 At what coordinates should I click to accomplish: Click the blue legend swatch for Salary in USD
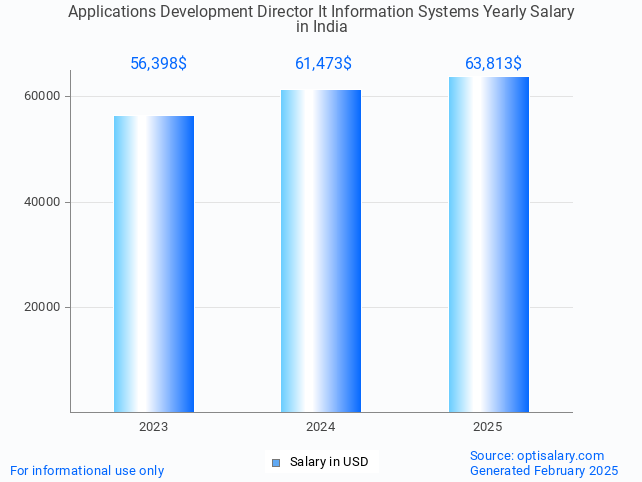(276, 463)
